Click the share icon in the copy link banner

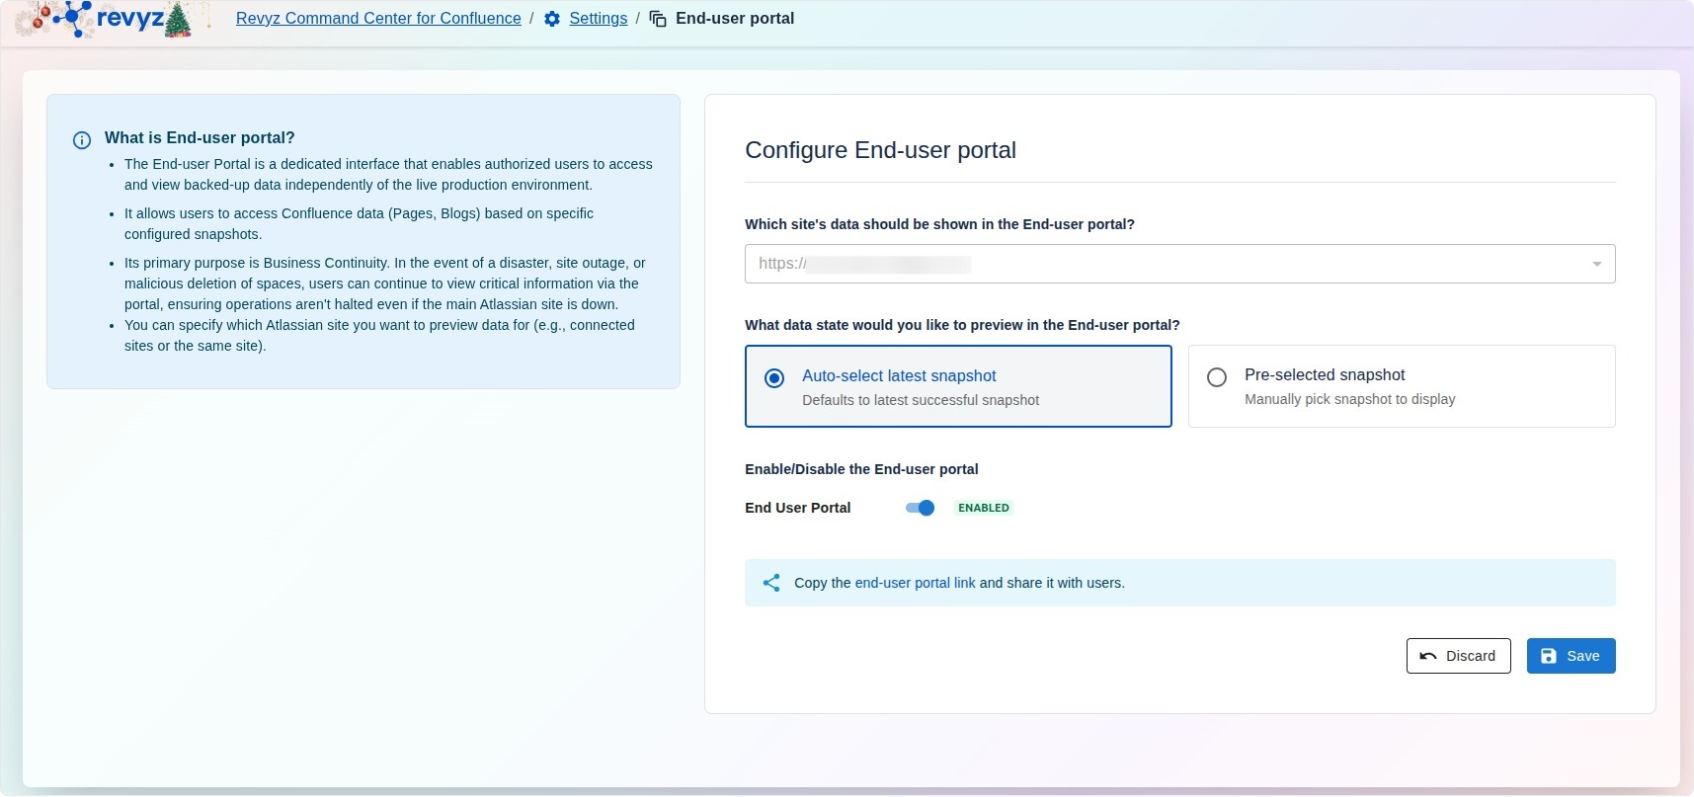(x=771, y=583)
